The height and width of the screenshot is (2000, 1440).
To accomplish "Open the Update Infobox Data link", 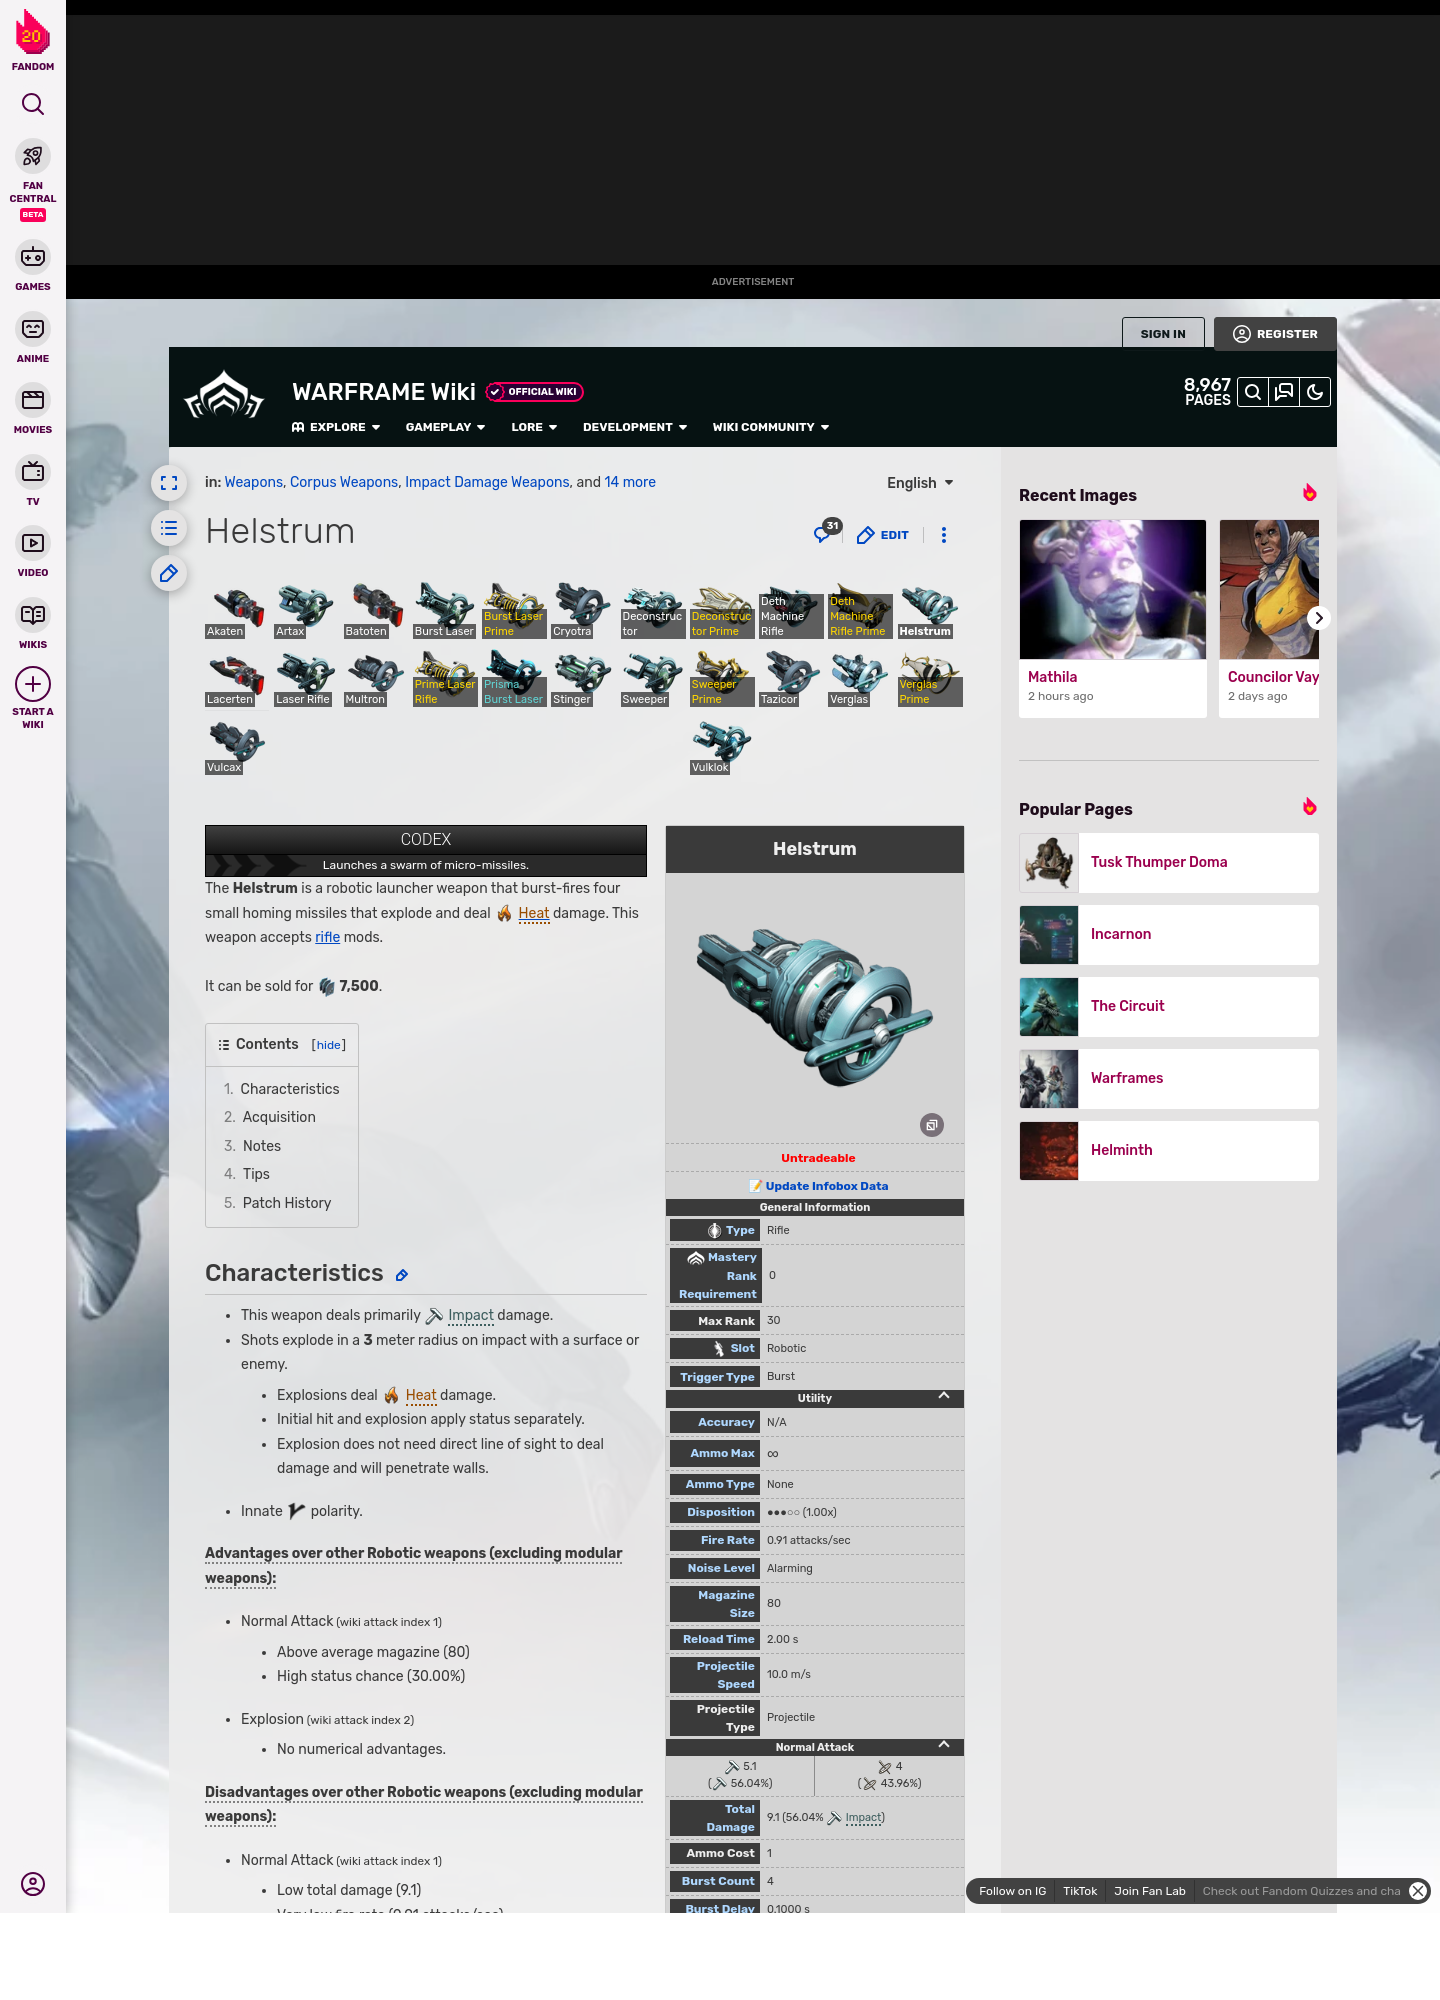I will (826, 1186).
